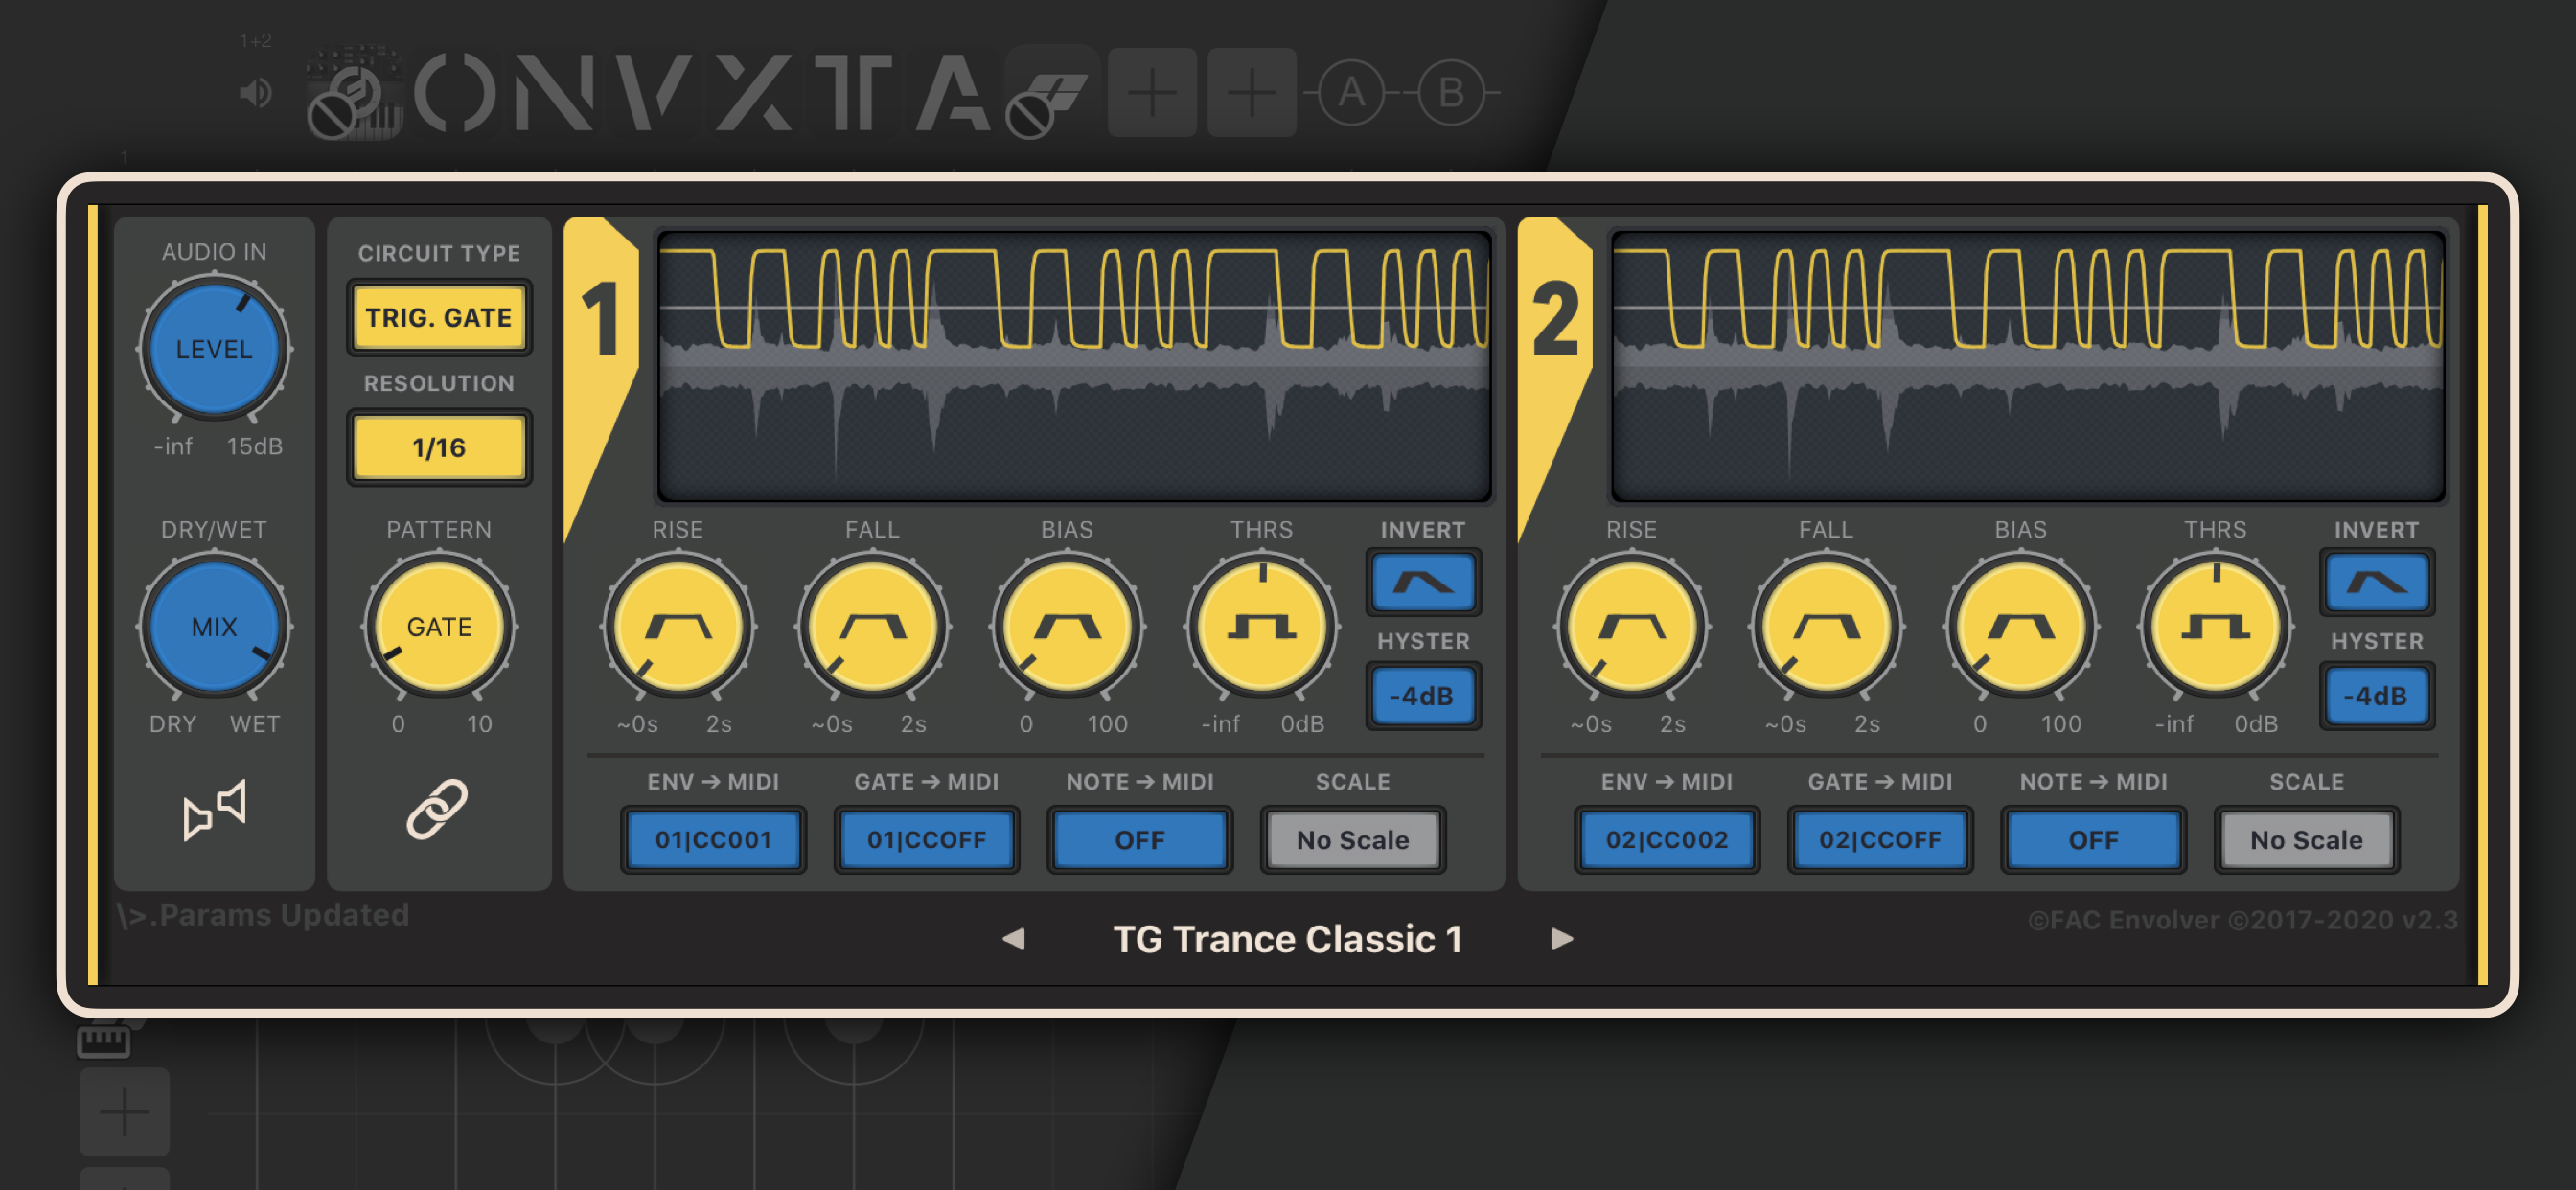Click the TG Trance Classic 1 preset name

tap(1288, 939)
